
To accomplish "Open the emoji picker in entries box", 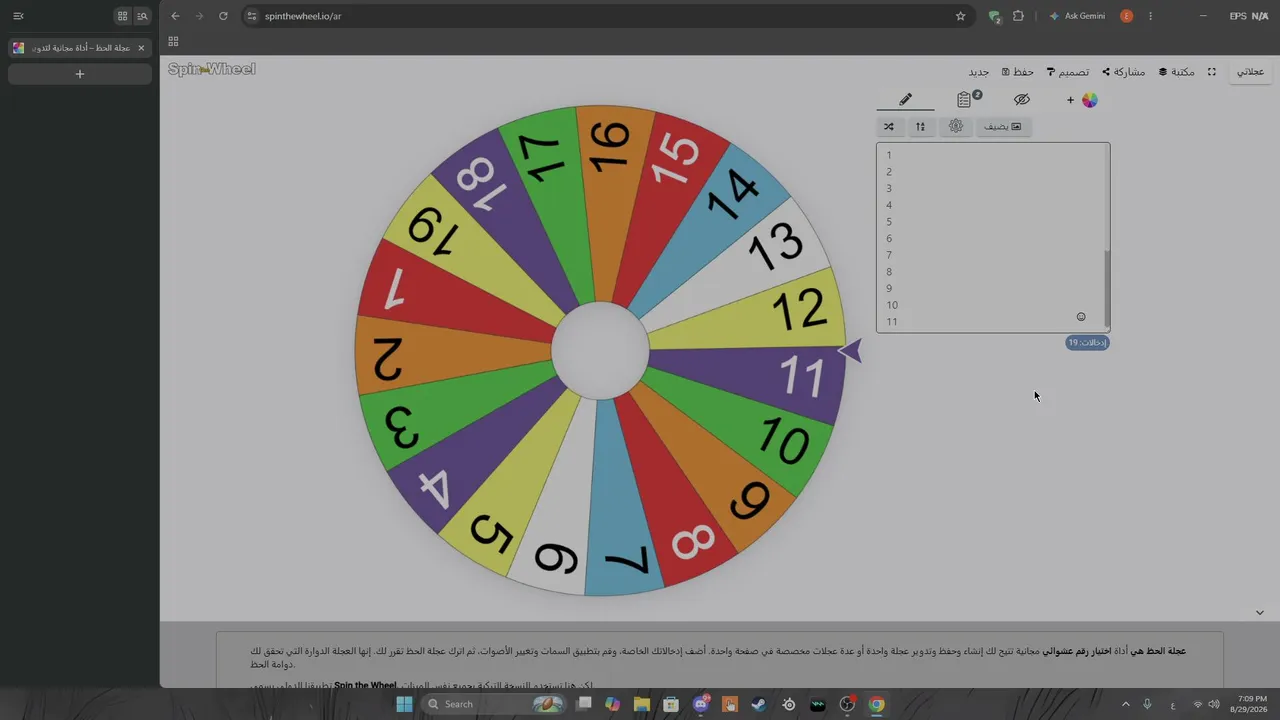I will pyautogui.click(x=1081, y=317).
